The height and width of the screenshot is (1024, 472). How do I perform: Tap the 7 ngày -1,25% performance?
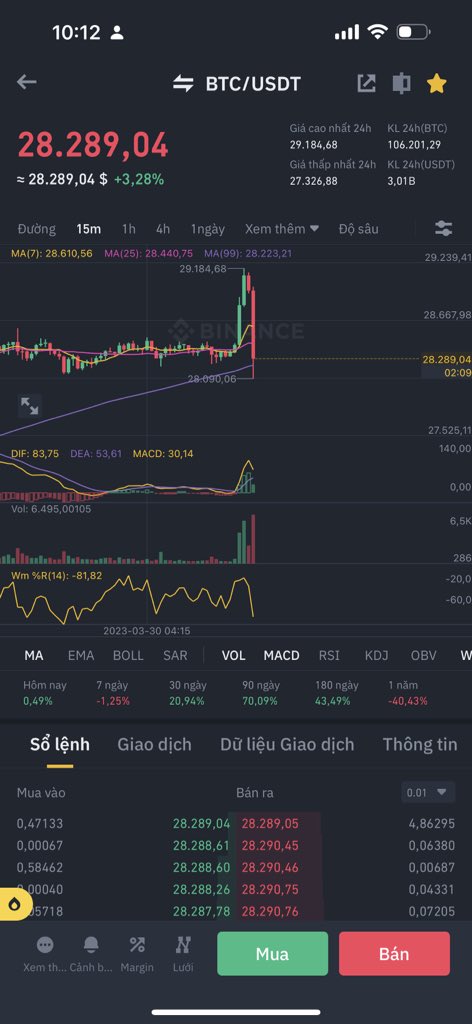pyautogui.click(x=112, y=693)
